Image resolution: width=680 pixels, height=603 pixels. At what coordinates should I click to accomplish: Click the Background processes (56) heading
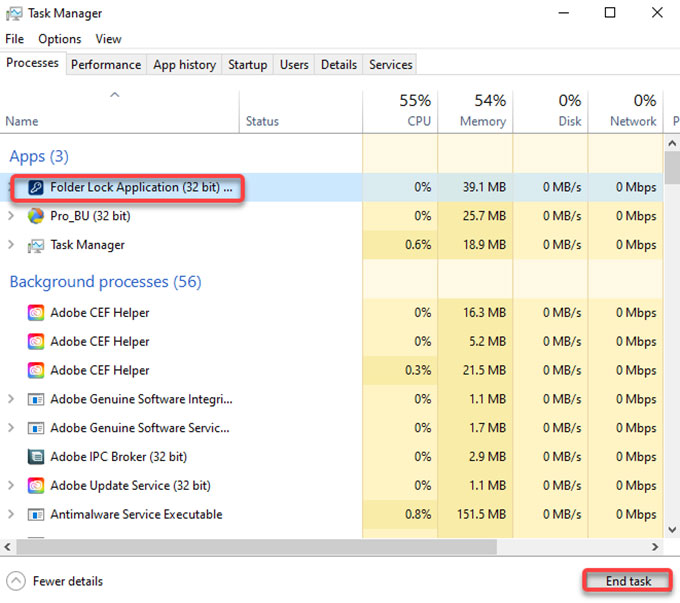(105, 282)
